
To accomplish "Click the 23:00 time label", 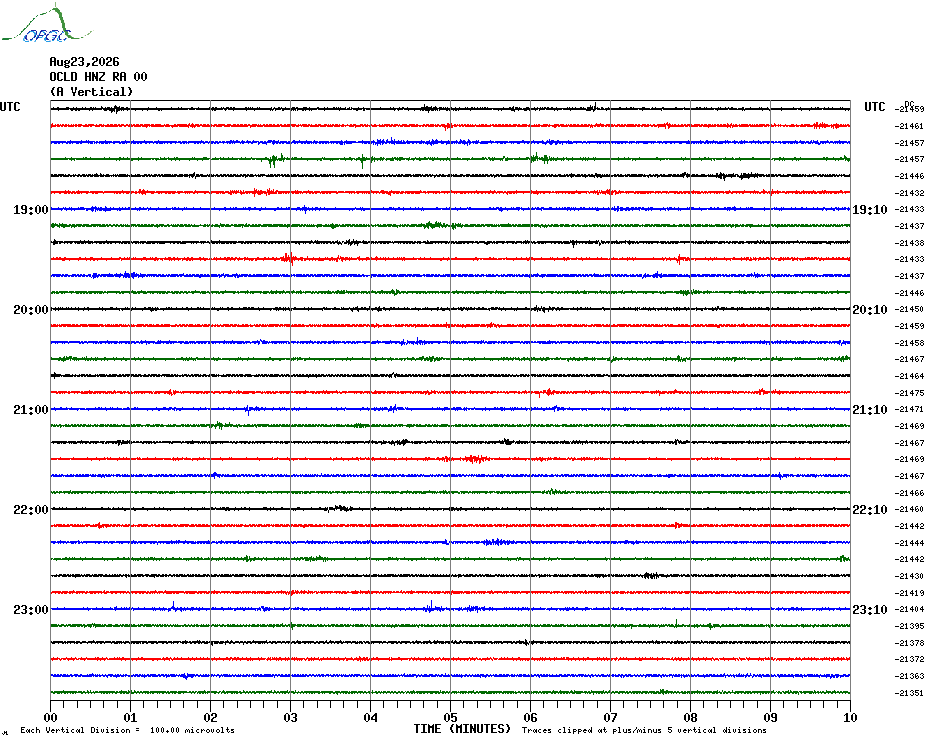I will click(31, 609).
